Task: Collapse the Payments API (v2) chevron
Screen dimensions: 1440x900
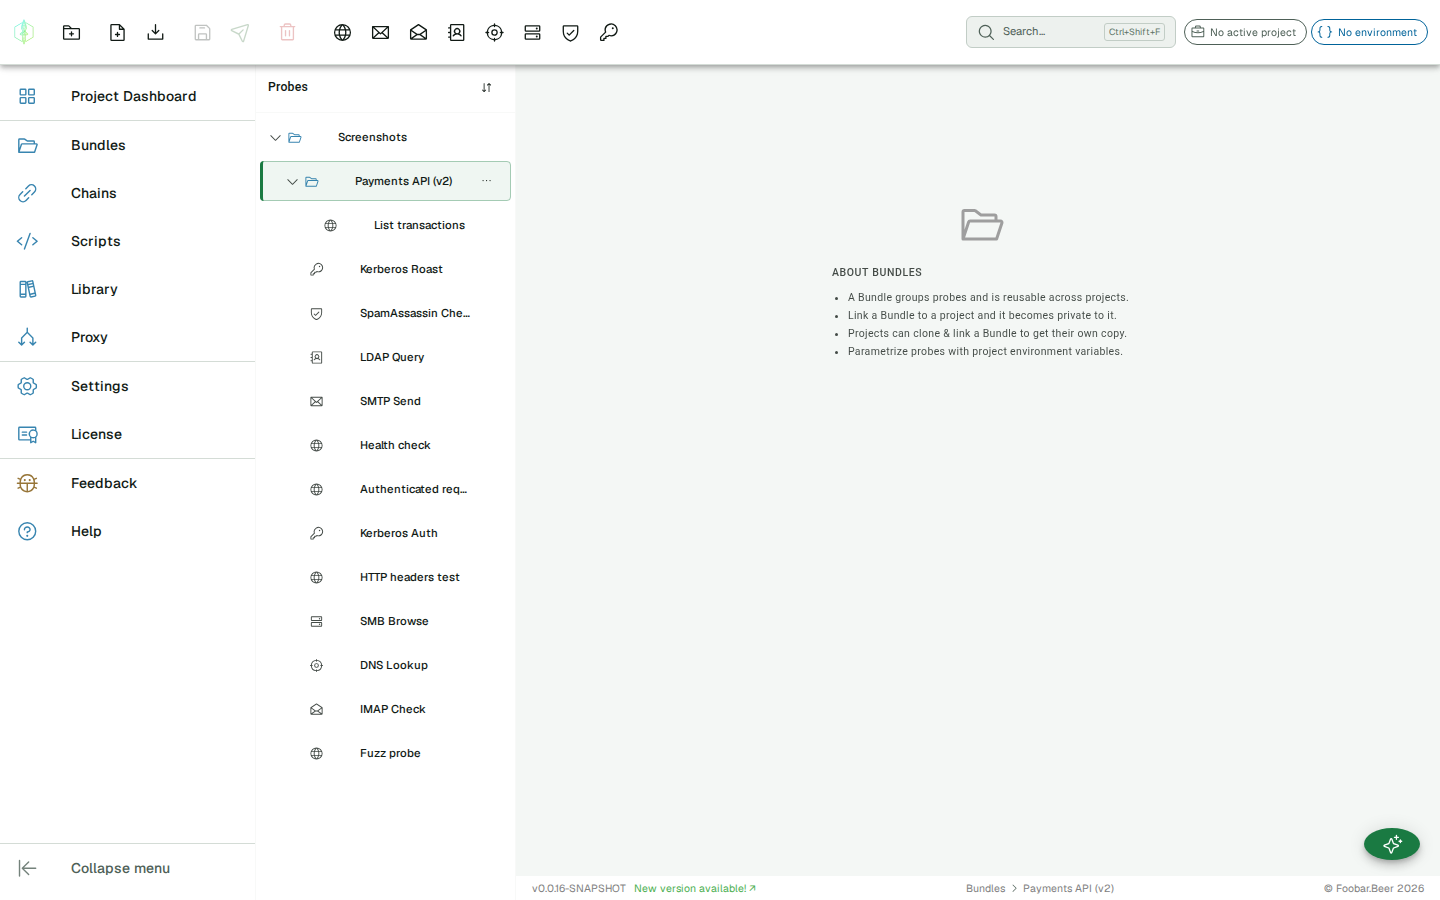Action: [x=292, y=181]
